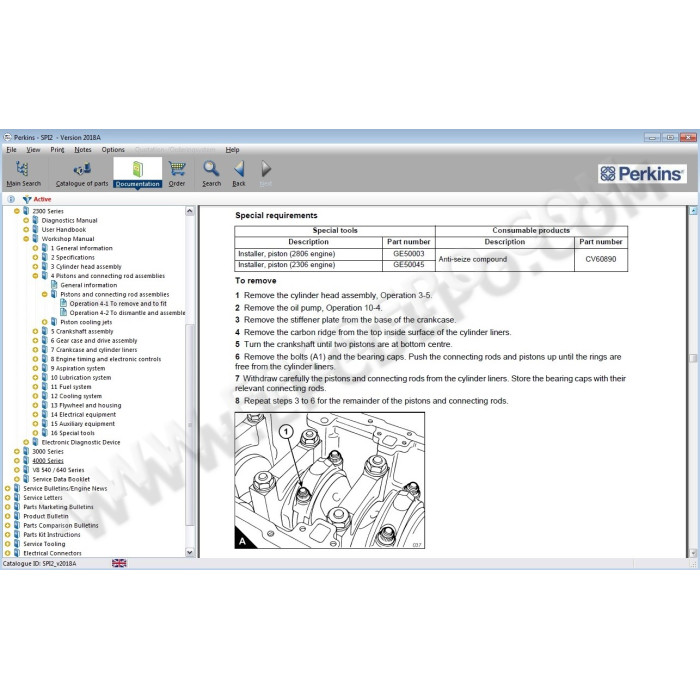Select 3 Cylinder head assembly
The height and width of the screenshot is (700, 700).
86,267
